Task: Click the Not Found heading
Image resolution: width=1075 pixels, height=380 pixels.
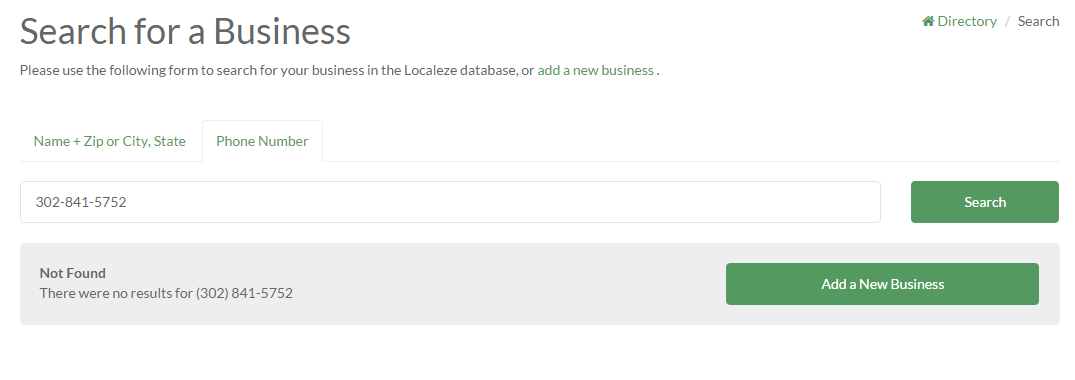Action: 73,273
